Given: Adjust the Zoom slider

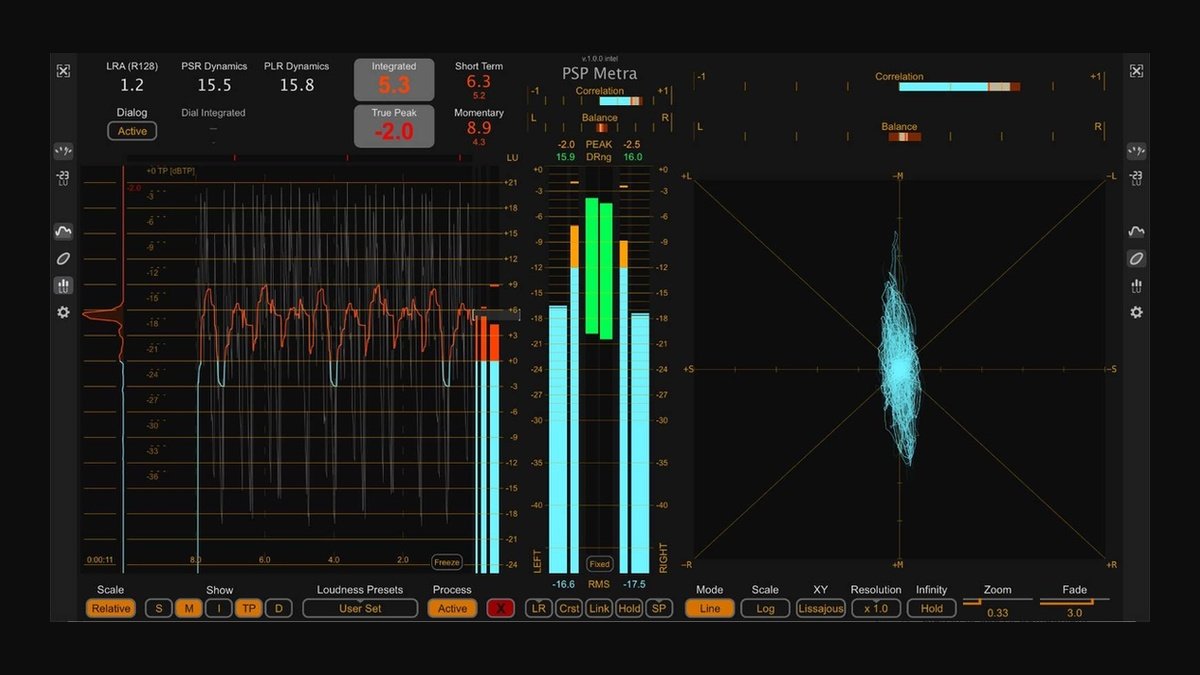Looking at the screenshot, I should click(997, 602).
